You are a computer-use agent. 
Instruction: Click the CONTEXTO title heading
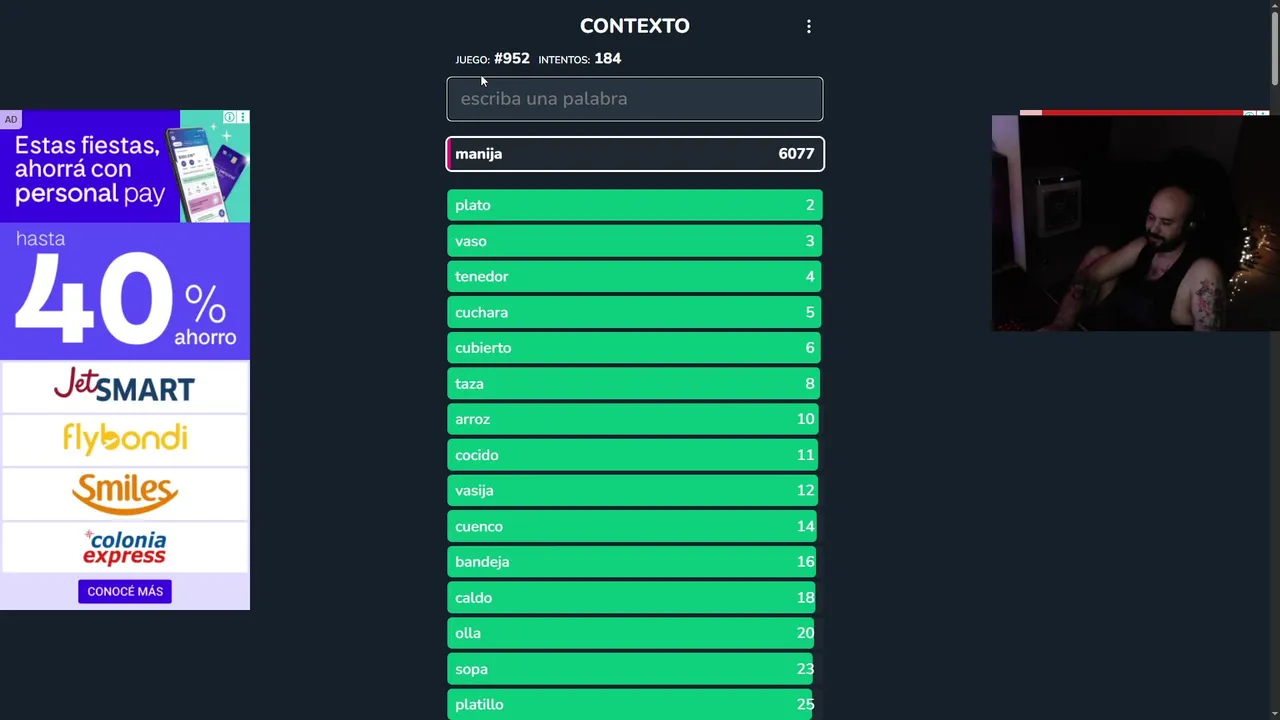(x=634, y=26)
